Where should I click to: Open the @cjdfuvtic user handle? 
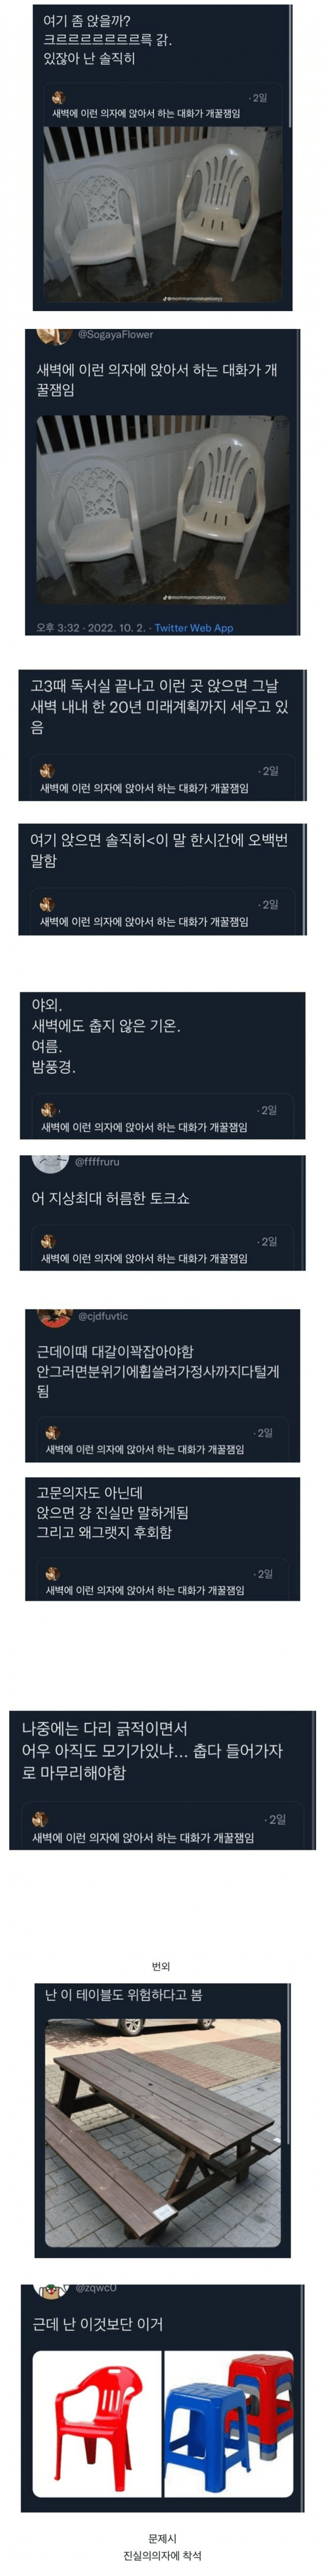103,1316
